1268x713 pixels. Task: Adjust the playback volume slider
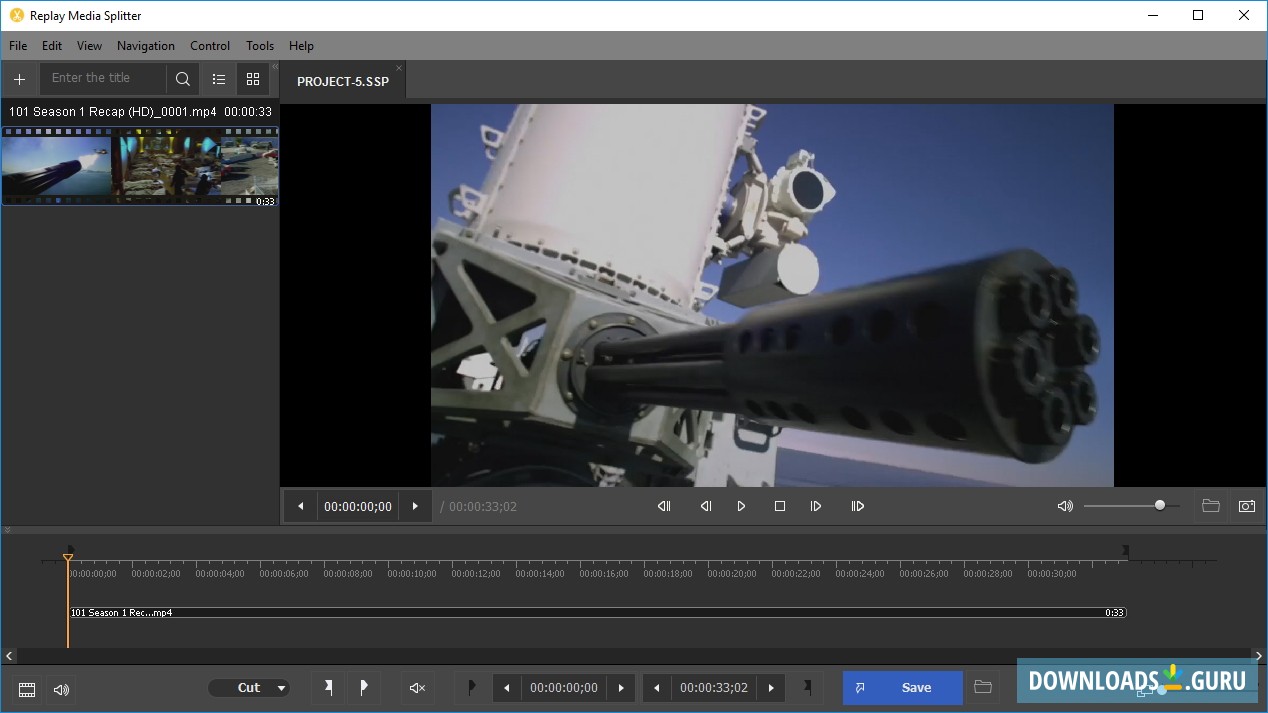(x=1158, y=505)
